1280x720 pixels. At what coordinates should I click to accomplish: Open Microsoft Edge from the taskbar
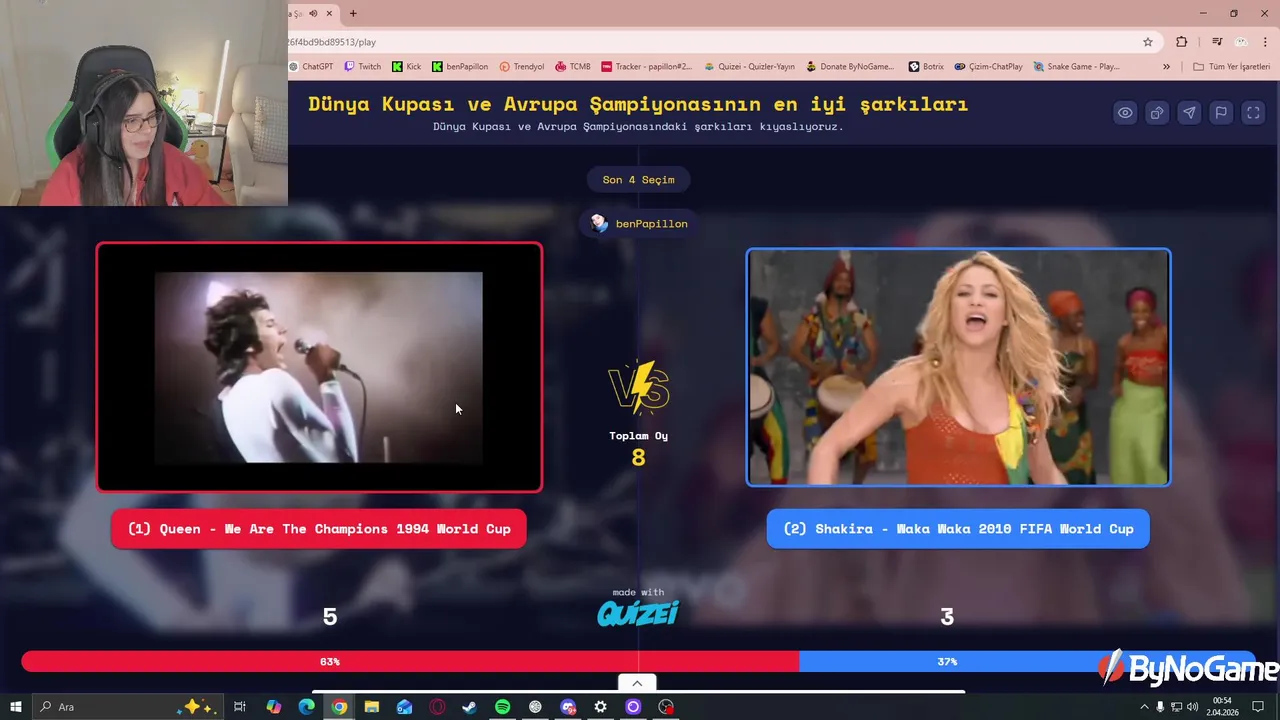click(306, 707)
